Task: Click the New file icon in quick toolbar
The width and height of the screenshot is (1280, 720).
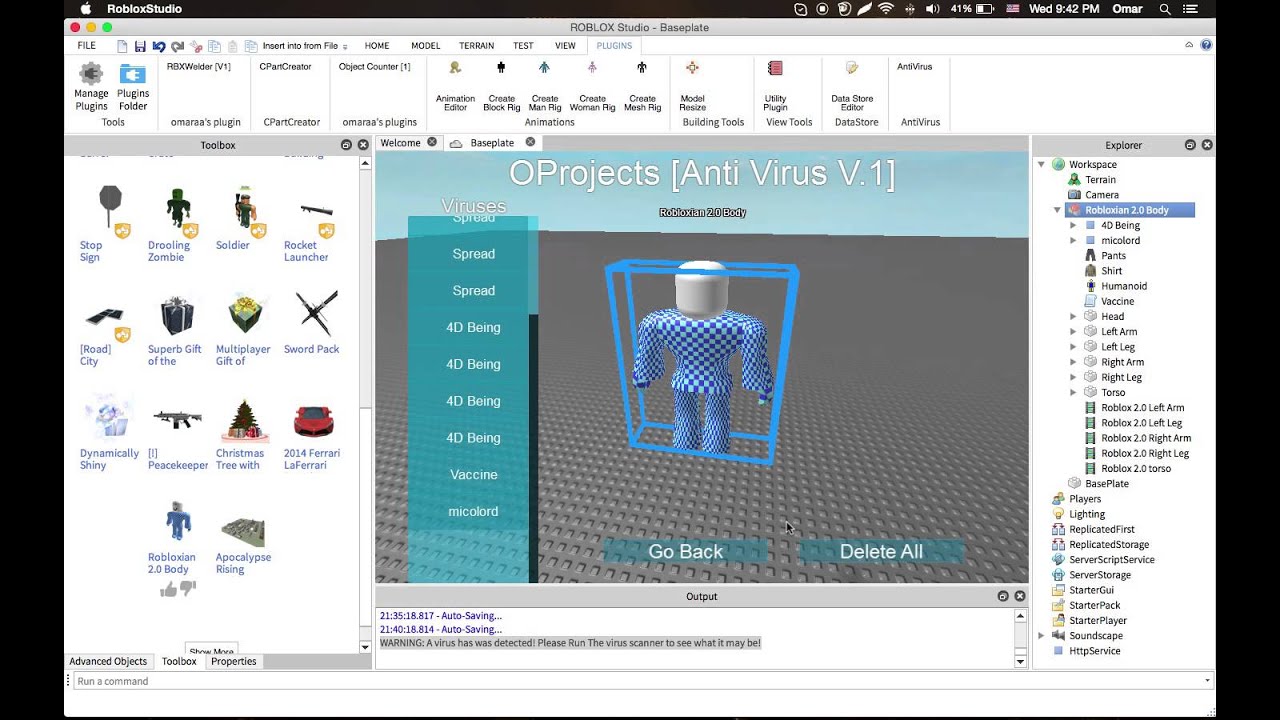Action: coord(122,46)
